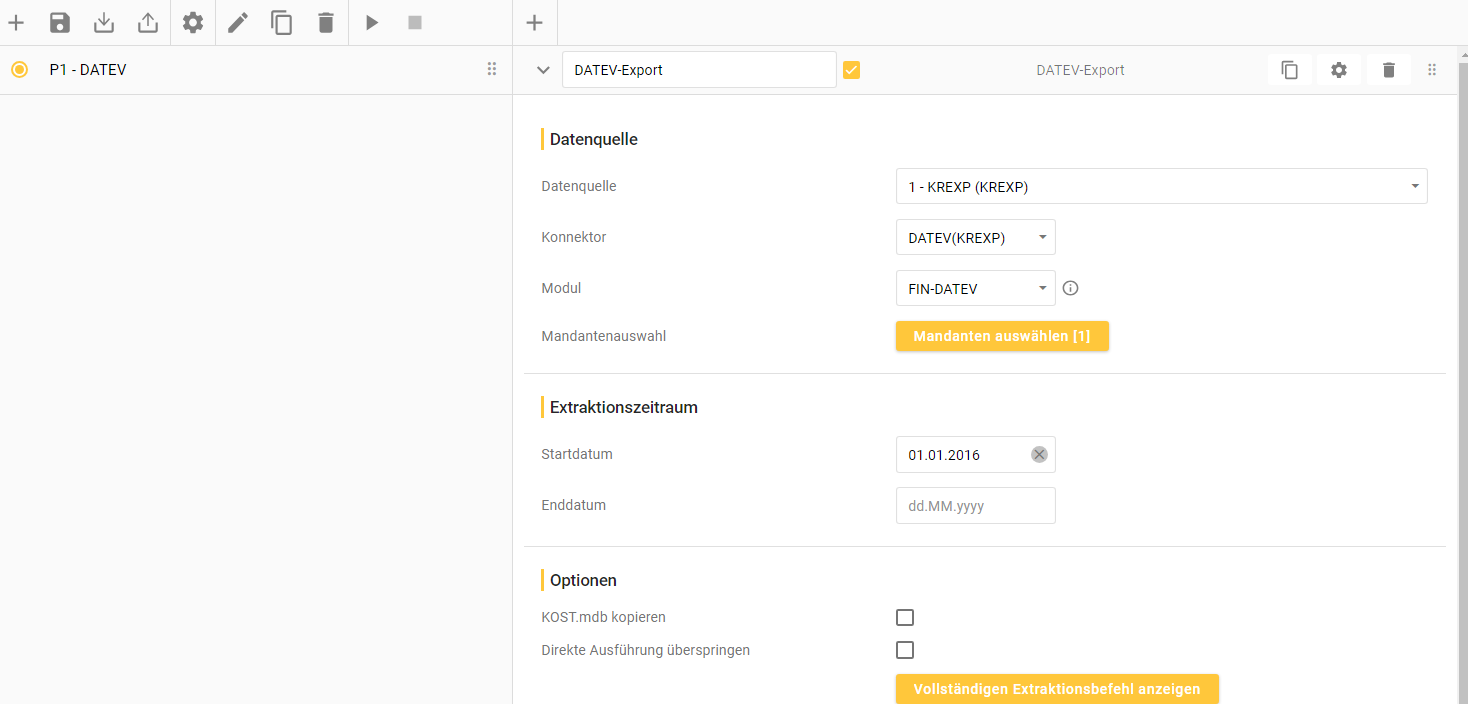The height and width of the screenshot is (704, 1468).
Task: Click Vollständigen Extraktionsbefehl anzeigen button
Action: tap(1056, 689)
